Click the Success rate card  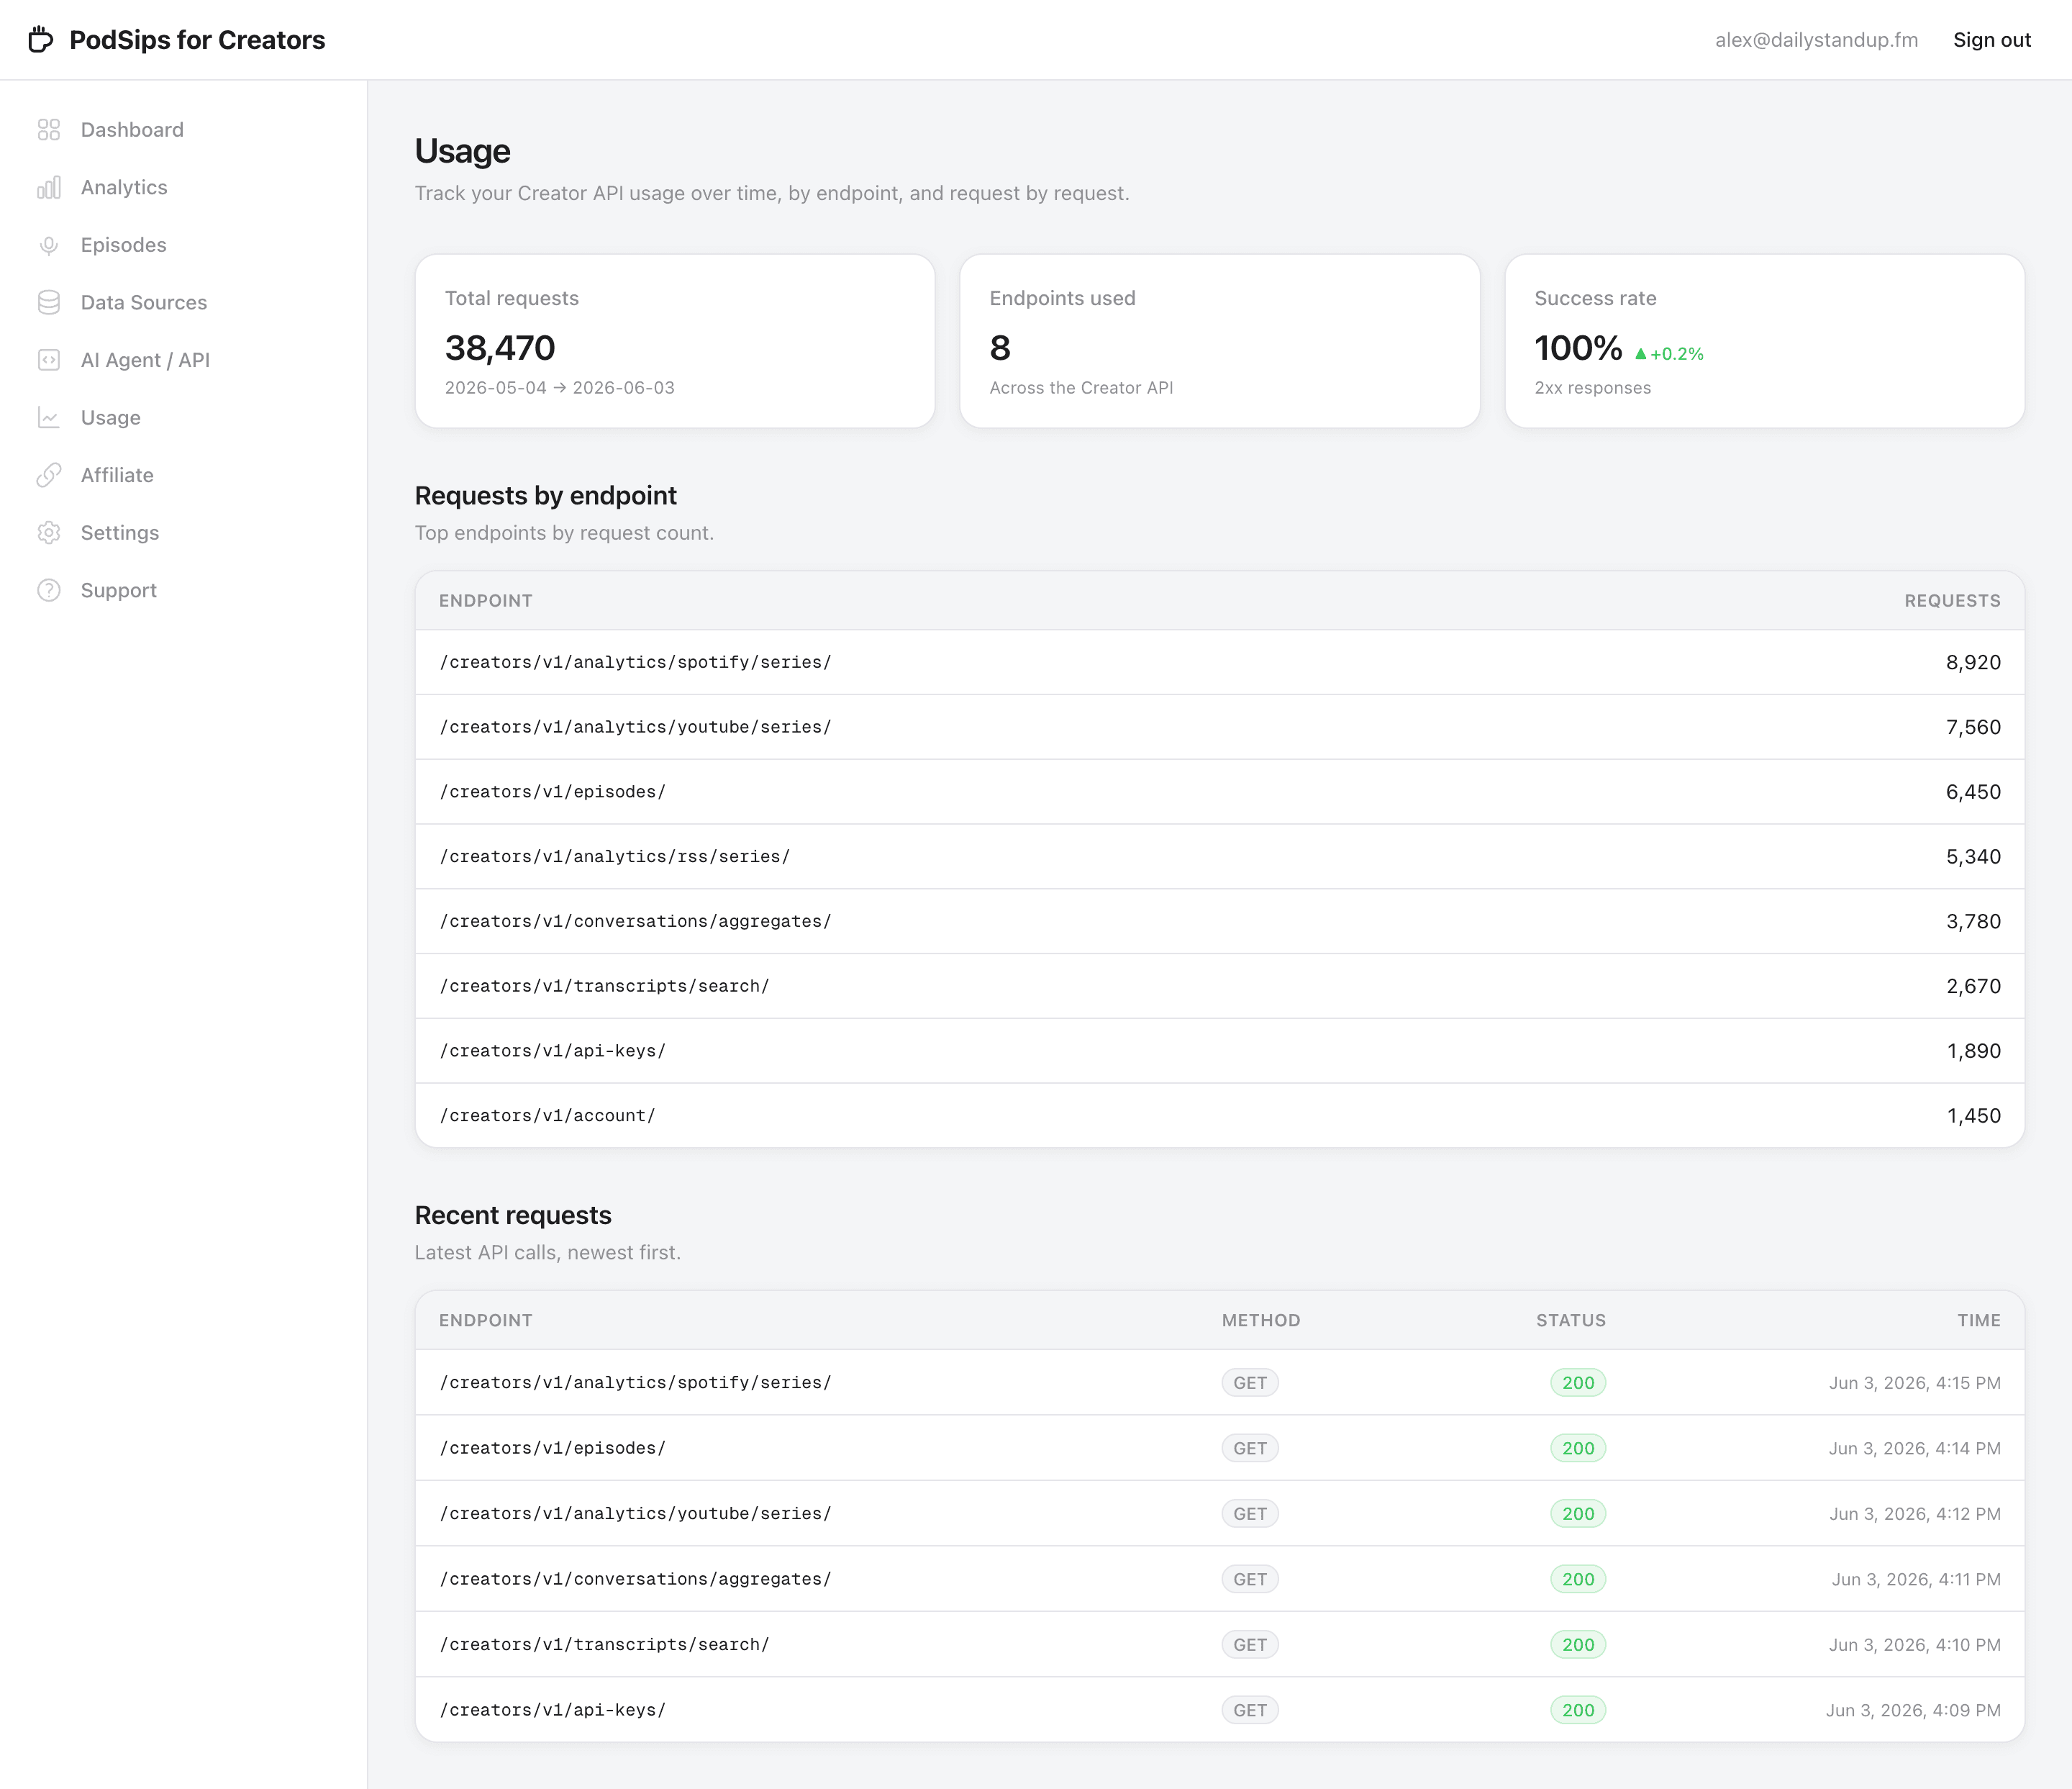1764,341
